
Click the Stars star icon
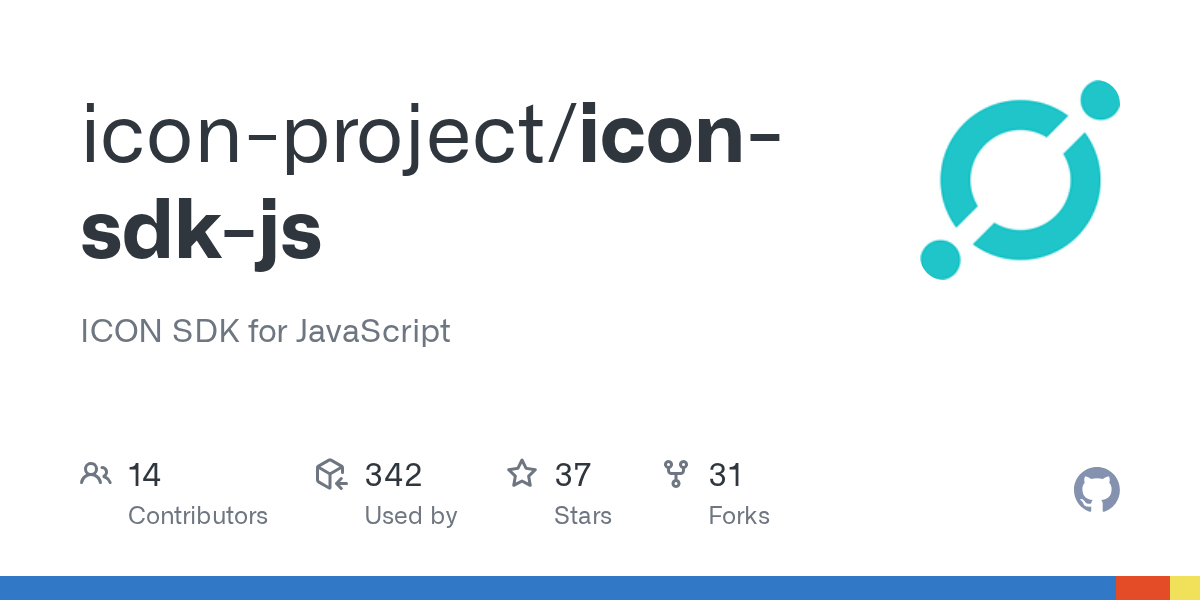click(x=521, y=473)
